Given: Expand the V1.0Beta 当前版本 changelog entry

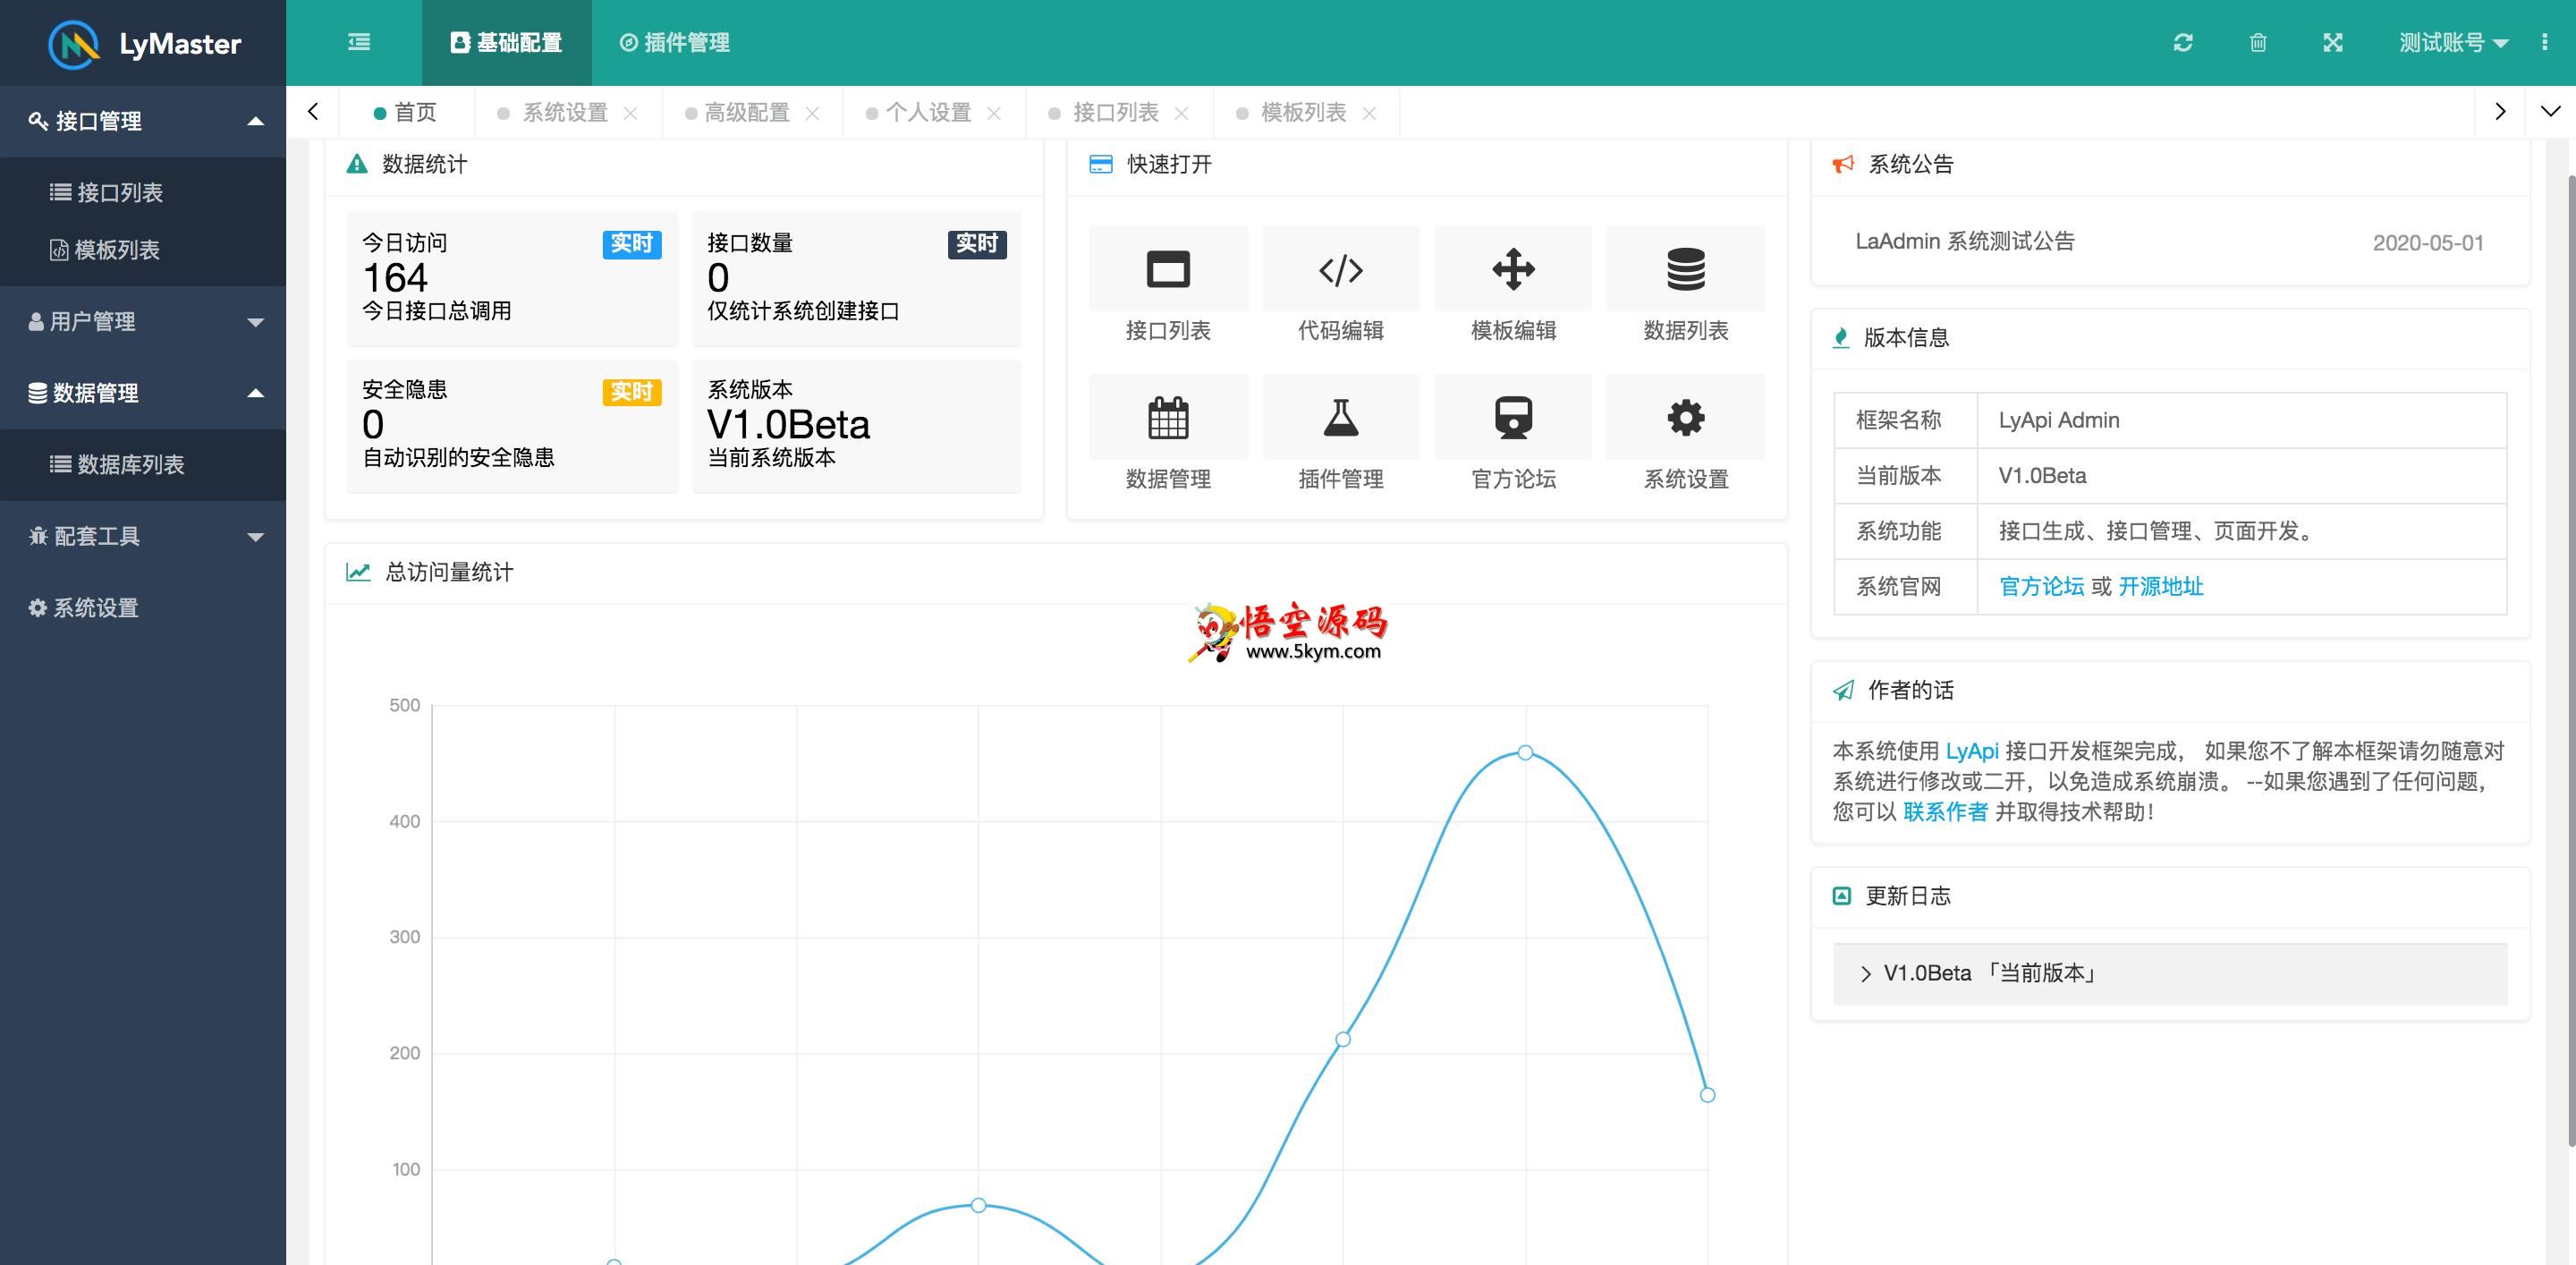Looking at the screenshot, I should [2169, 973].
